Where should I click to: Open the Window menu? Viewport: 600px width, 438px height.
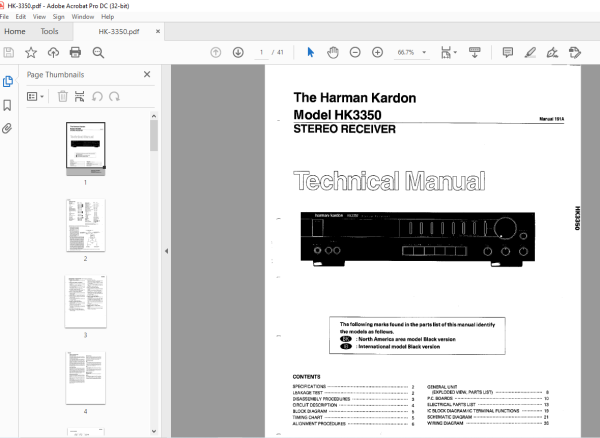pos(83,17)
